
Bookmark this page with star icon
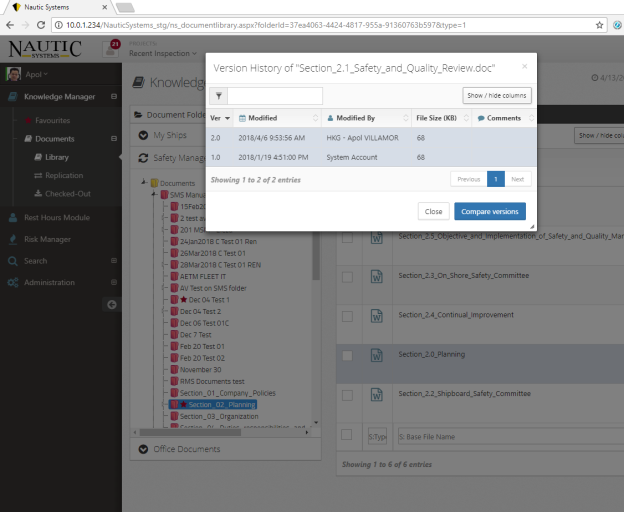tap(599, 24)
